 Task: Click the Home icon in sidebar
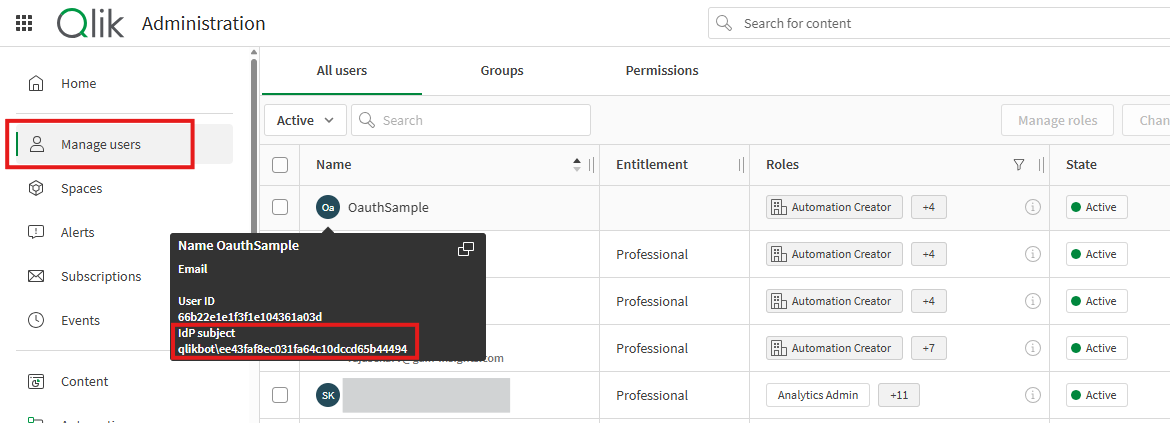[x=36, y=84]
